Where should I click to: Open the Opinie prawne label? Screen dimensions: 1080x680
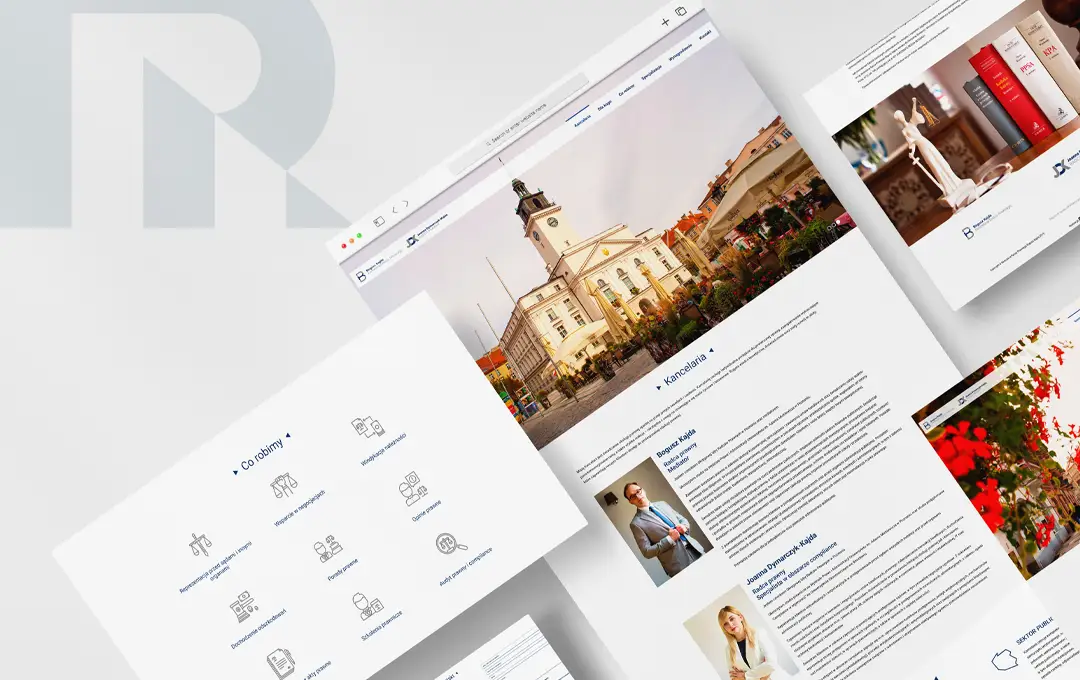[426, 511]
